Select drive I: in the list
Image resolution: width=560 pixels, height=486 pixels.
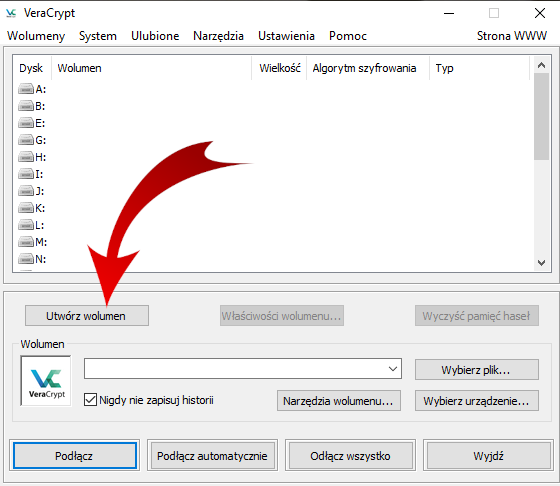click(x=31, y=174)
